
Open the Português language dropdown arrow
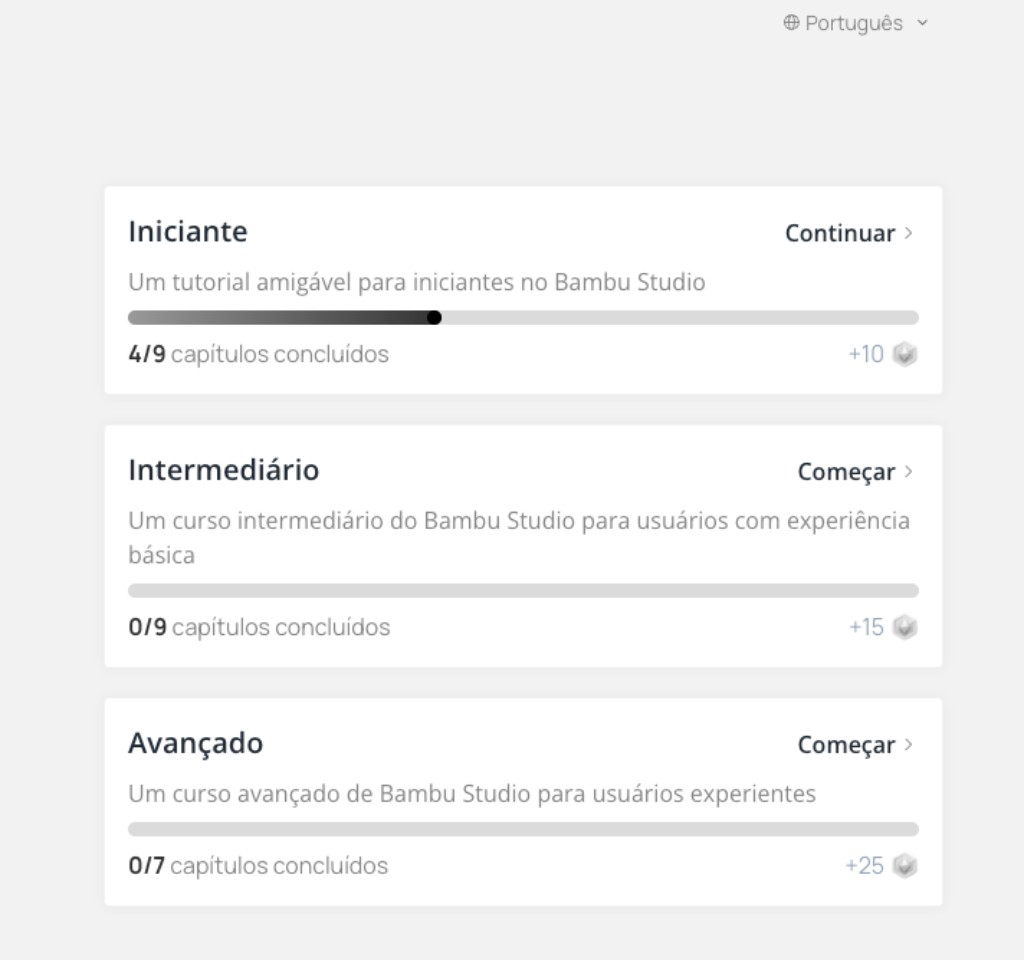tap(922, 23)
